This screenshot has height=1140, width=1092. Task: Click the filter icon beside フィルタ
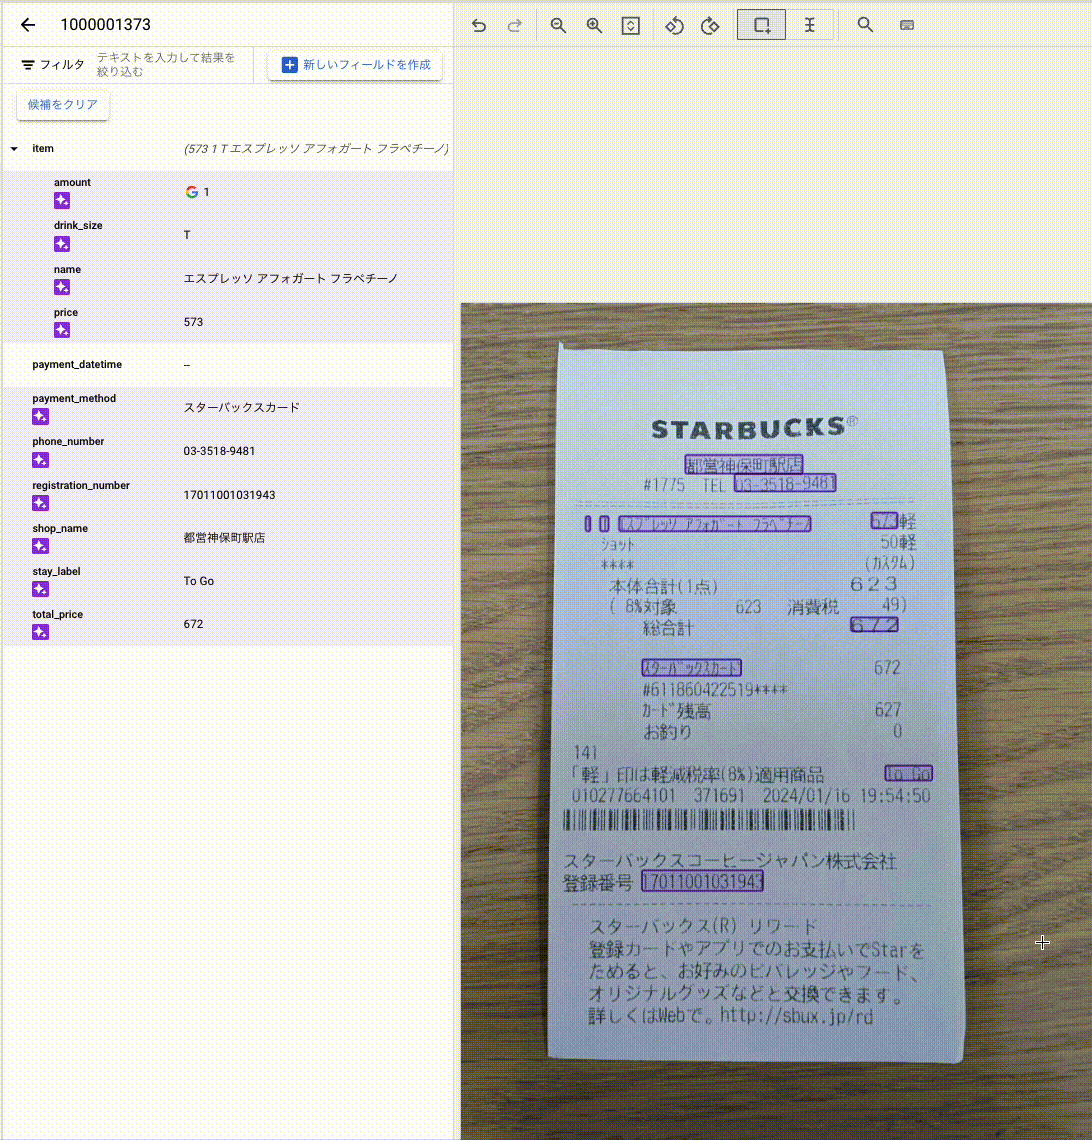click(26, 63)
